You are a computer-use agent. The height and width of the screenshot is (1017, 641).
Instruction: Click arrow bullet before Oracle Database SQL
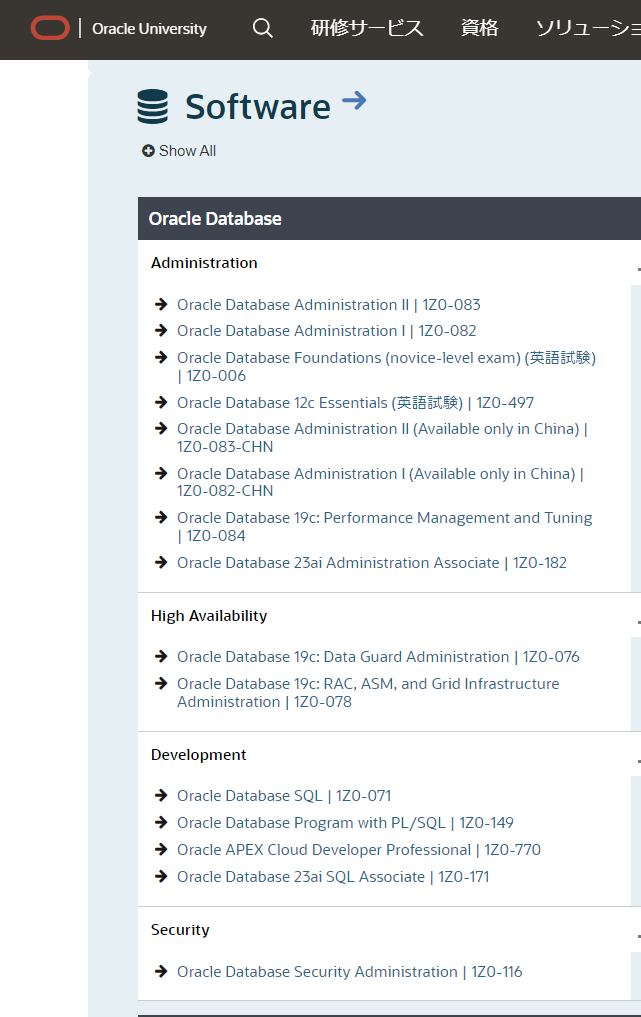click(161, 796)
